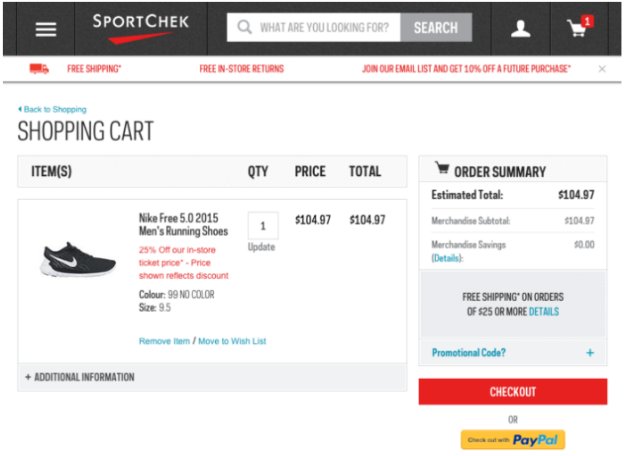Click the magnifying glass search icon

click(x=244, y=27)
